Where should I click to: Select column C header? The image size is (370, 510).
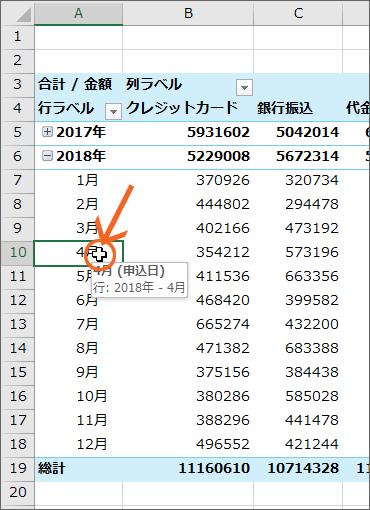pyautogui.click(x=298, y=13)
